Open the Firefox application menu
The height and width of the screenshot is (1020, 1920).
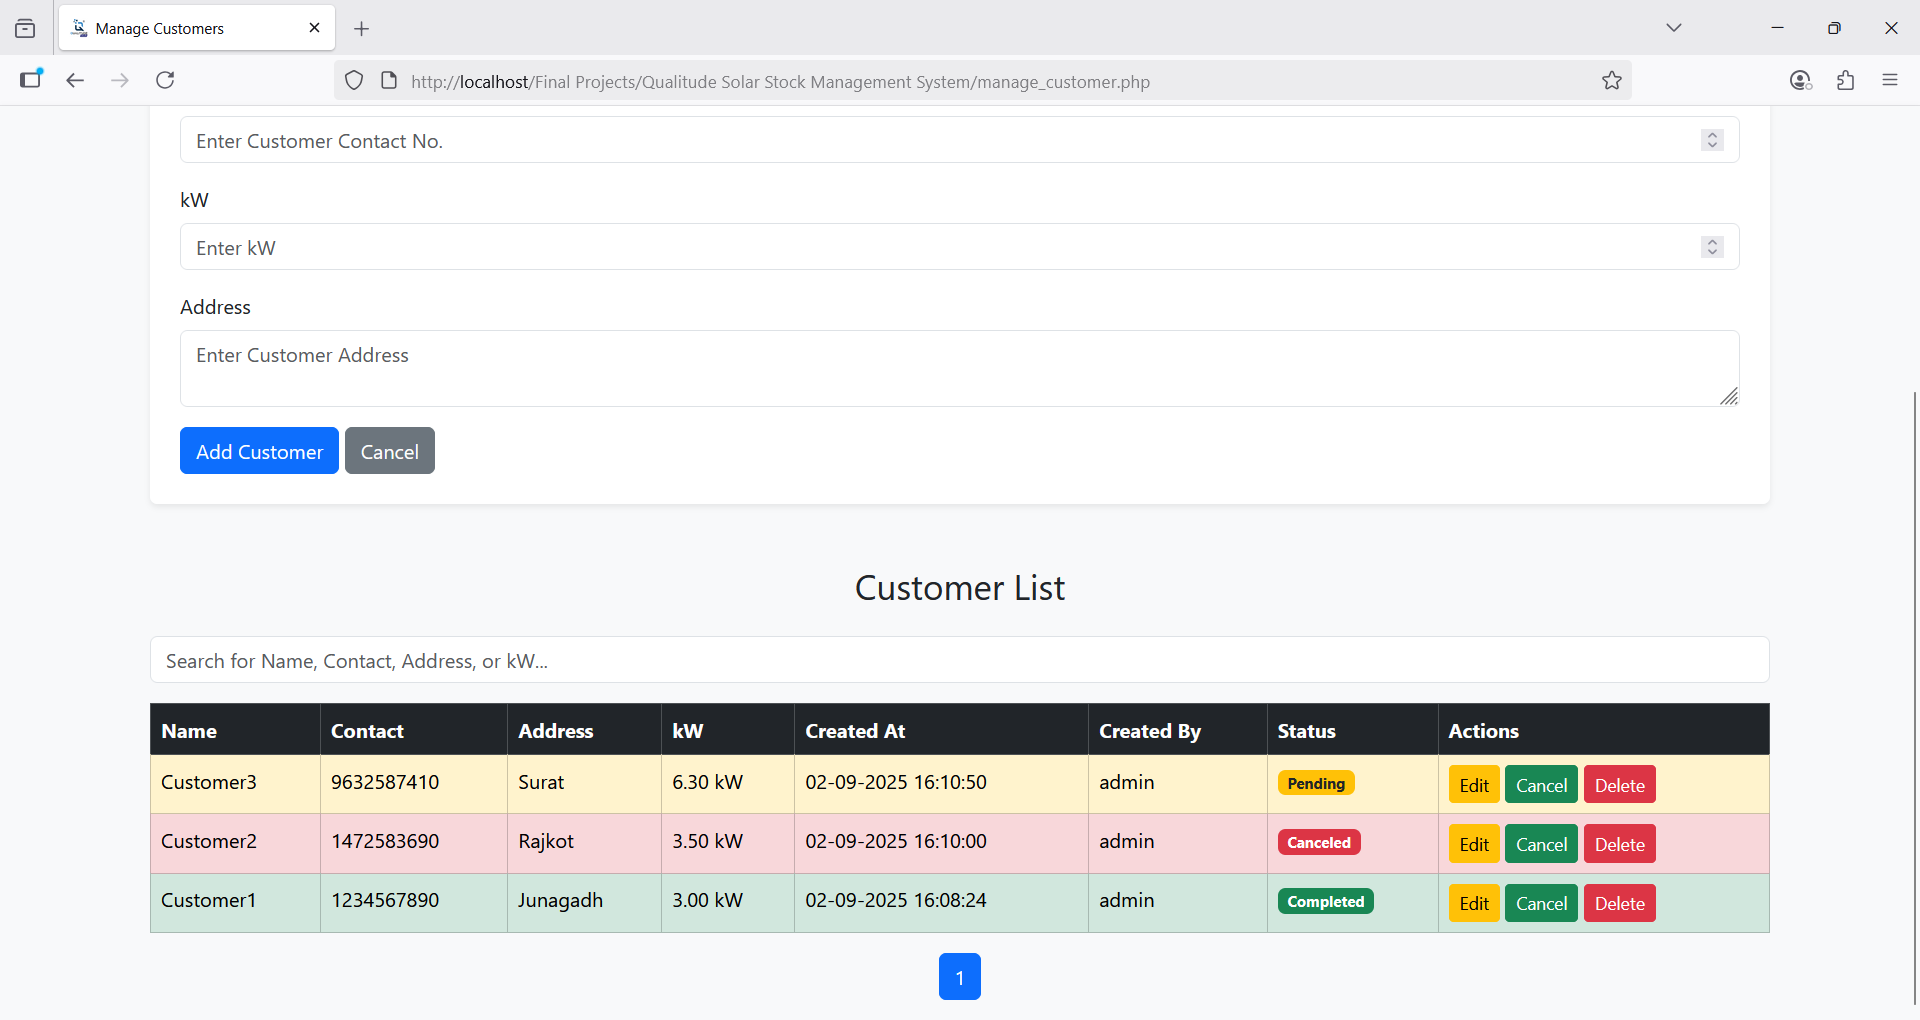point(1889,80)
